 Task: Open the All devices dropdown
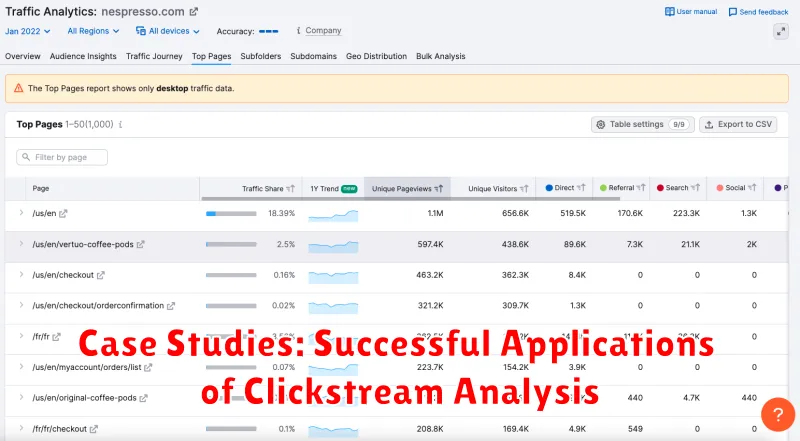[x=167, y=31]
